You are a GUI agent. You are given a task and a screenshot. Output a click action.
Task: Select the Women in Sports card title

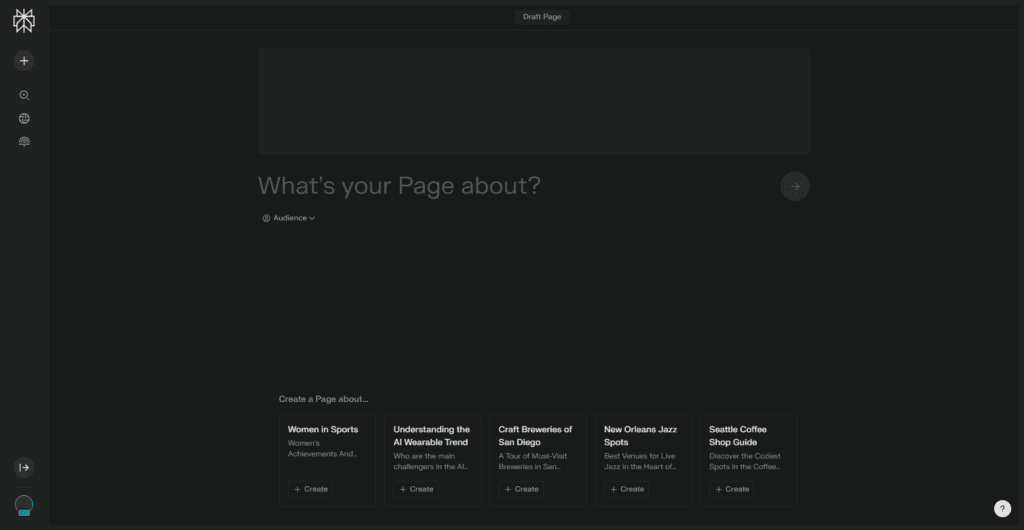pyautogui.click(x=323, y=429)
